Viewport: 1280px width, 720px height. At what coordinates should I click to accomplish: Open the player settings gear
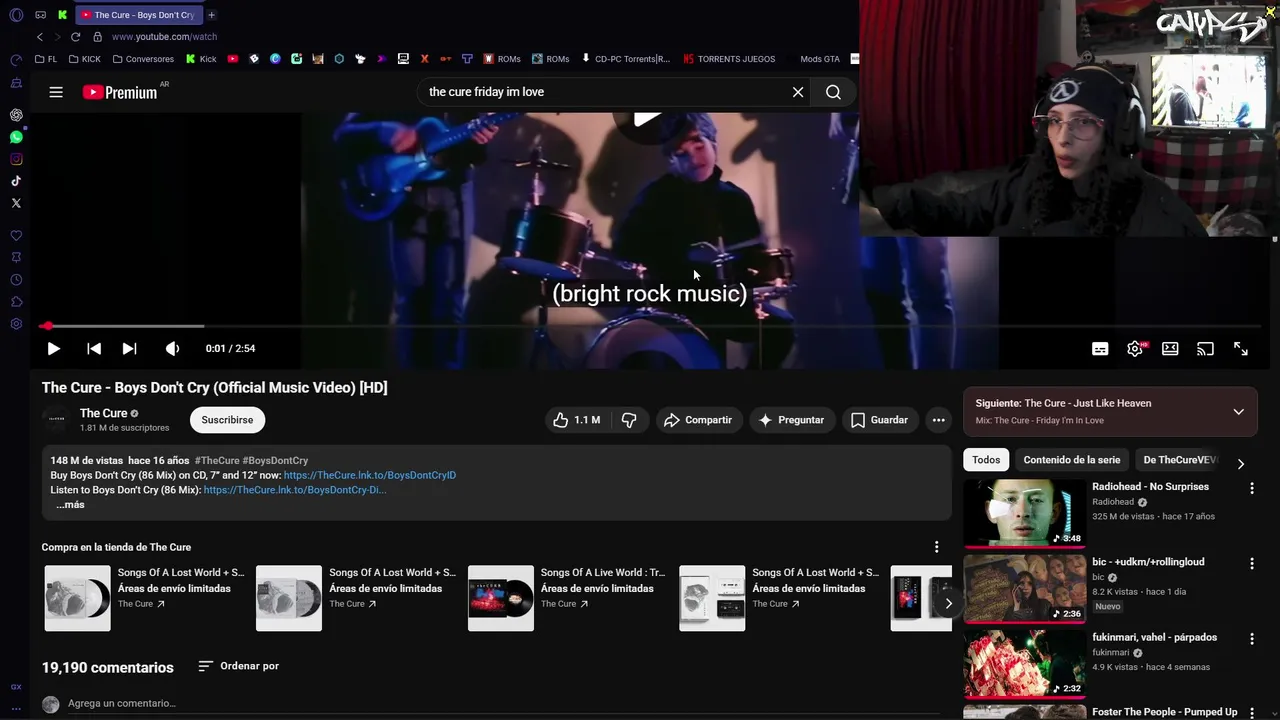[1135, 349]
